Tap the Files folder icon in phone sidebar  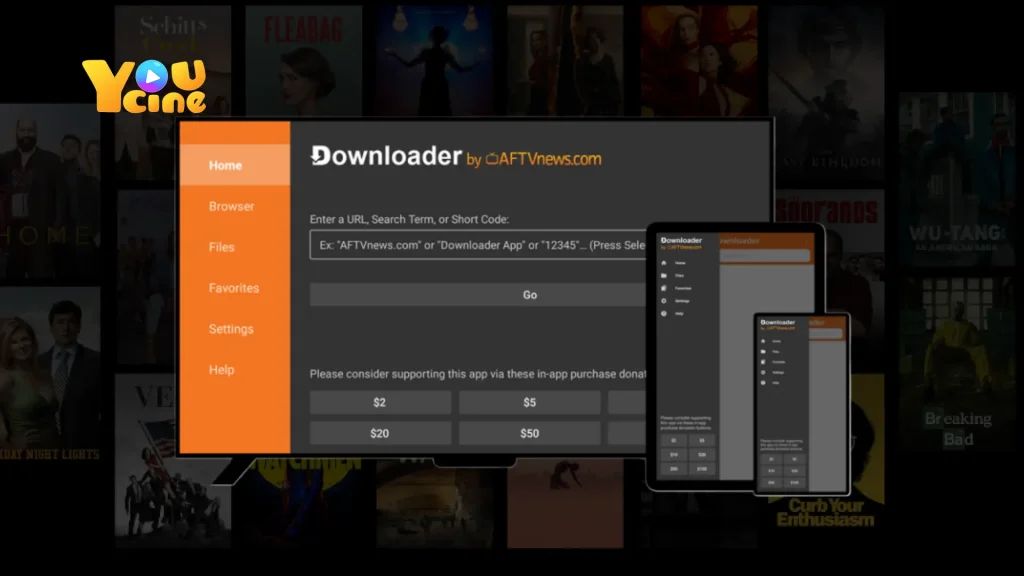pyautogui.click(x=763, y=351)
